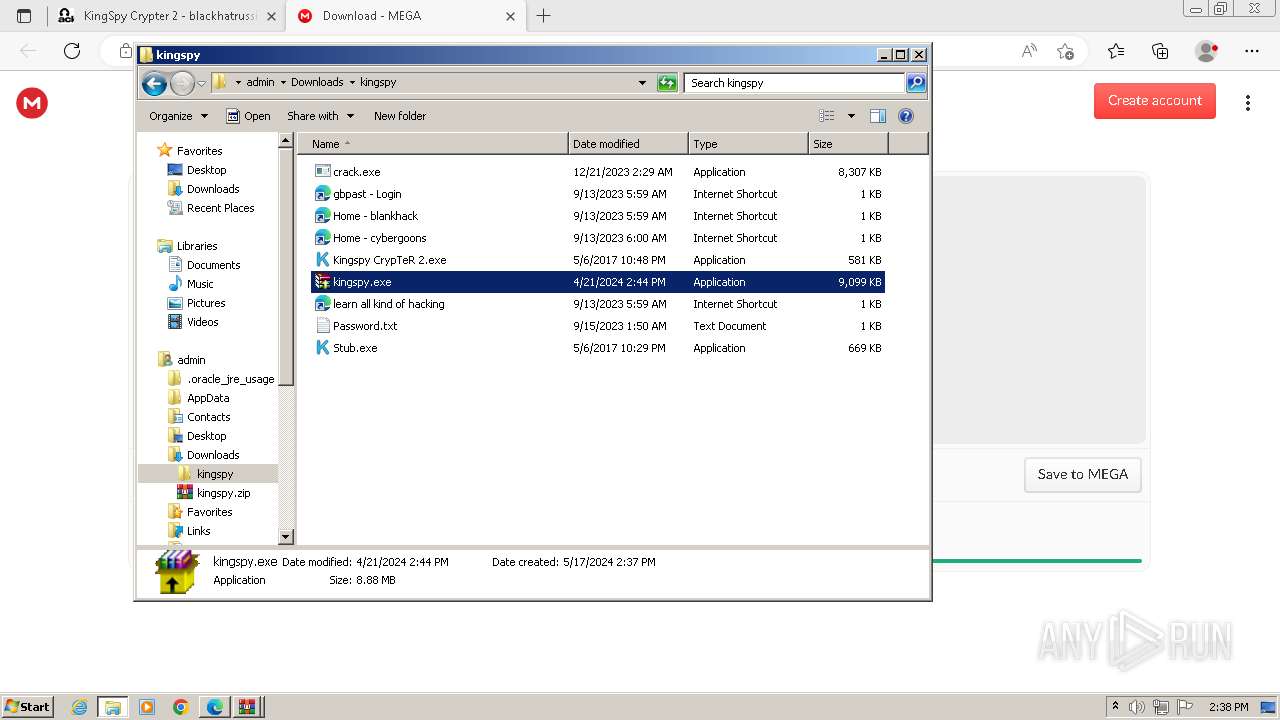Select the kingspy.exe file icon
1280x720 pixels.
tap(322, 282)
